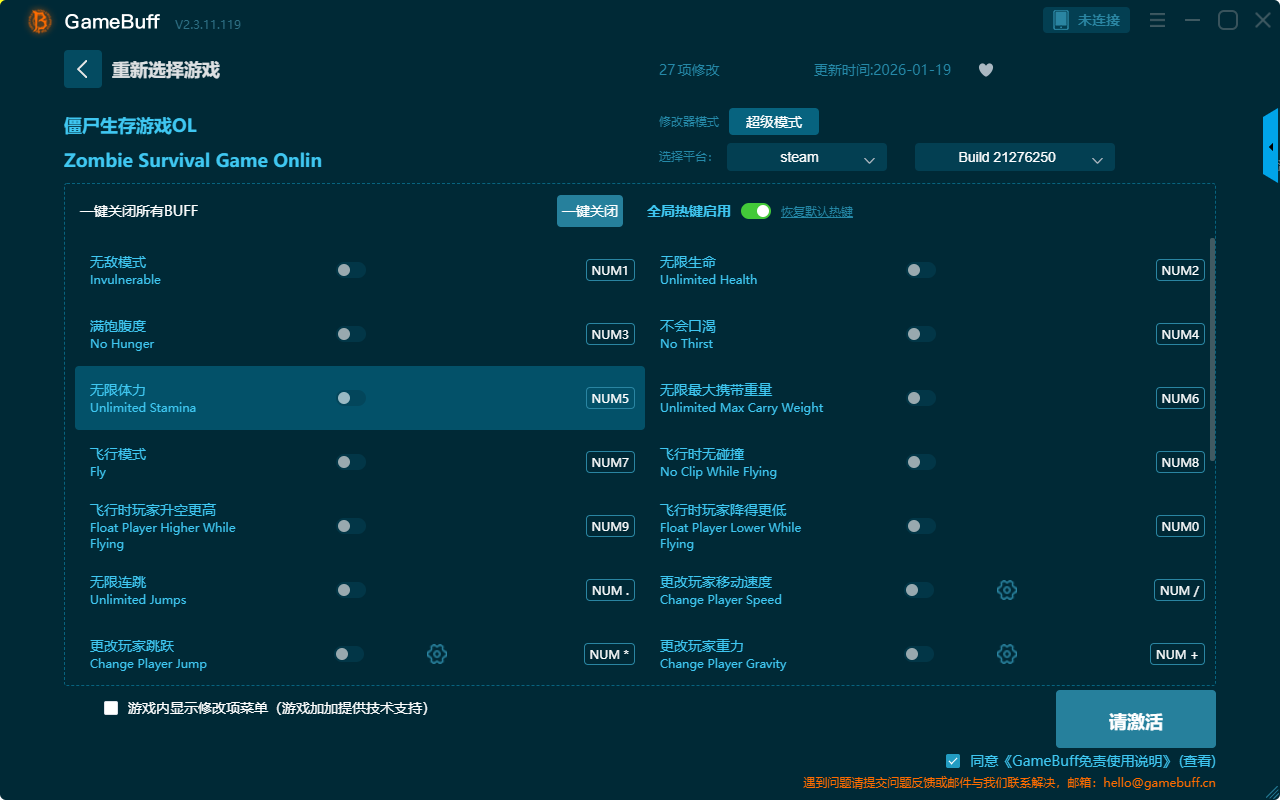Open settings gear for Change Player Speed
The image size is (1280, 800).
1007,590
